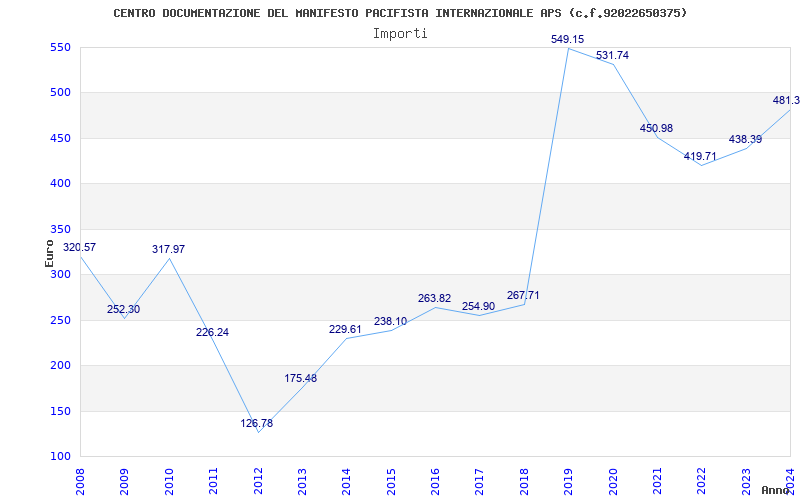This screenshot has width=800, height=500.
Task: Select data label 126.78
Action: [257, 423]
